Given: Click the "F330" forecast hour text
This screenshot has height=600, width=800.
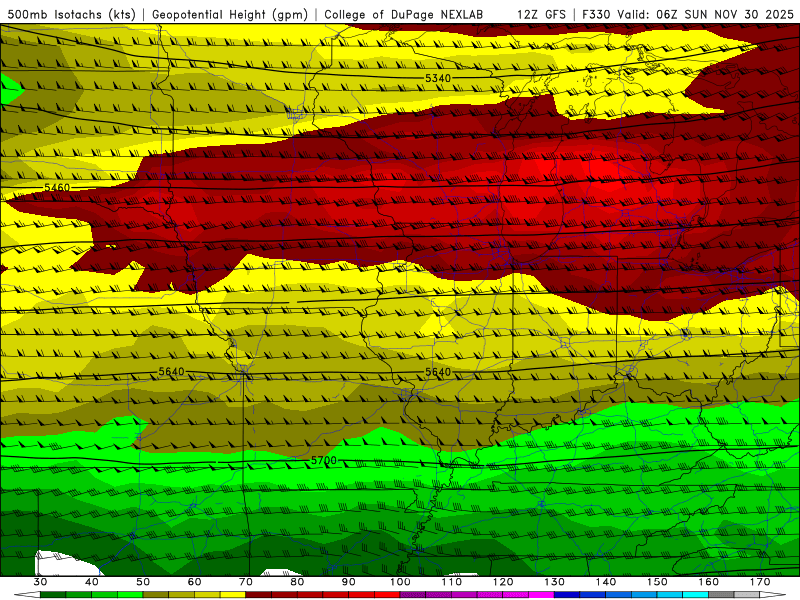Looking at the screenshot, I should 596,14.
